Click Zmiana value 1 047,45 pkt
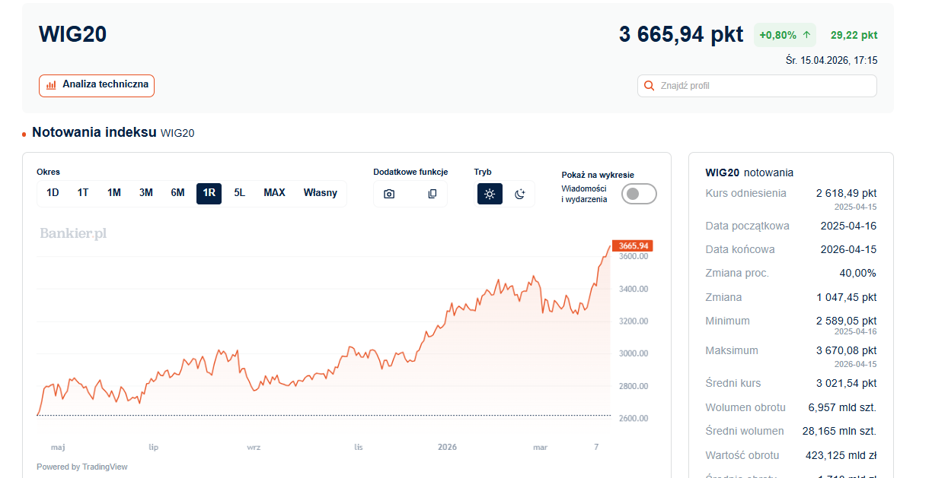The height and width of the screenshot is (478, 948). [846, 297]
